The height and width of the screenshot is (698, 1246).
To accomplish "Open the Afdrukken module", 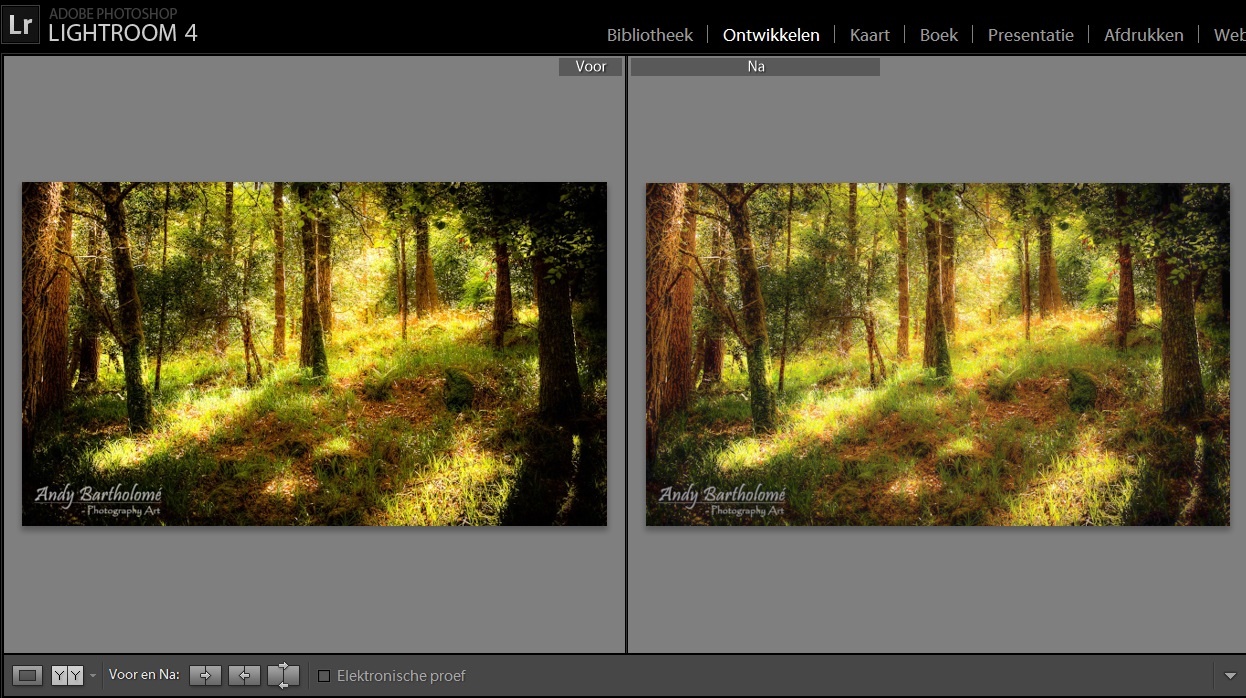I will 1144,35.
